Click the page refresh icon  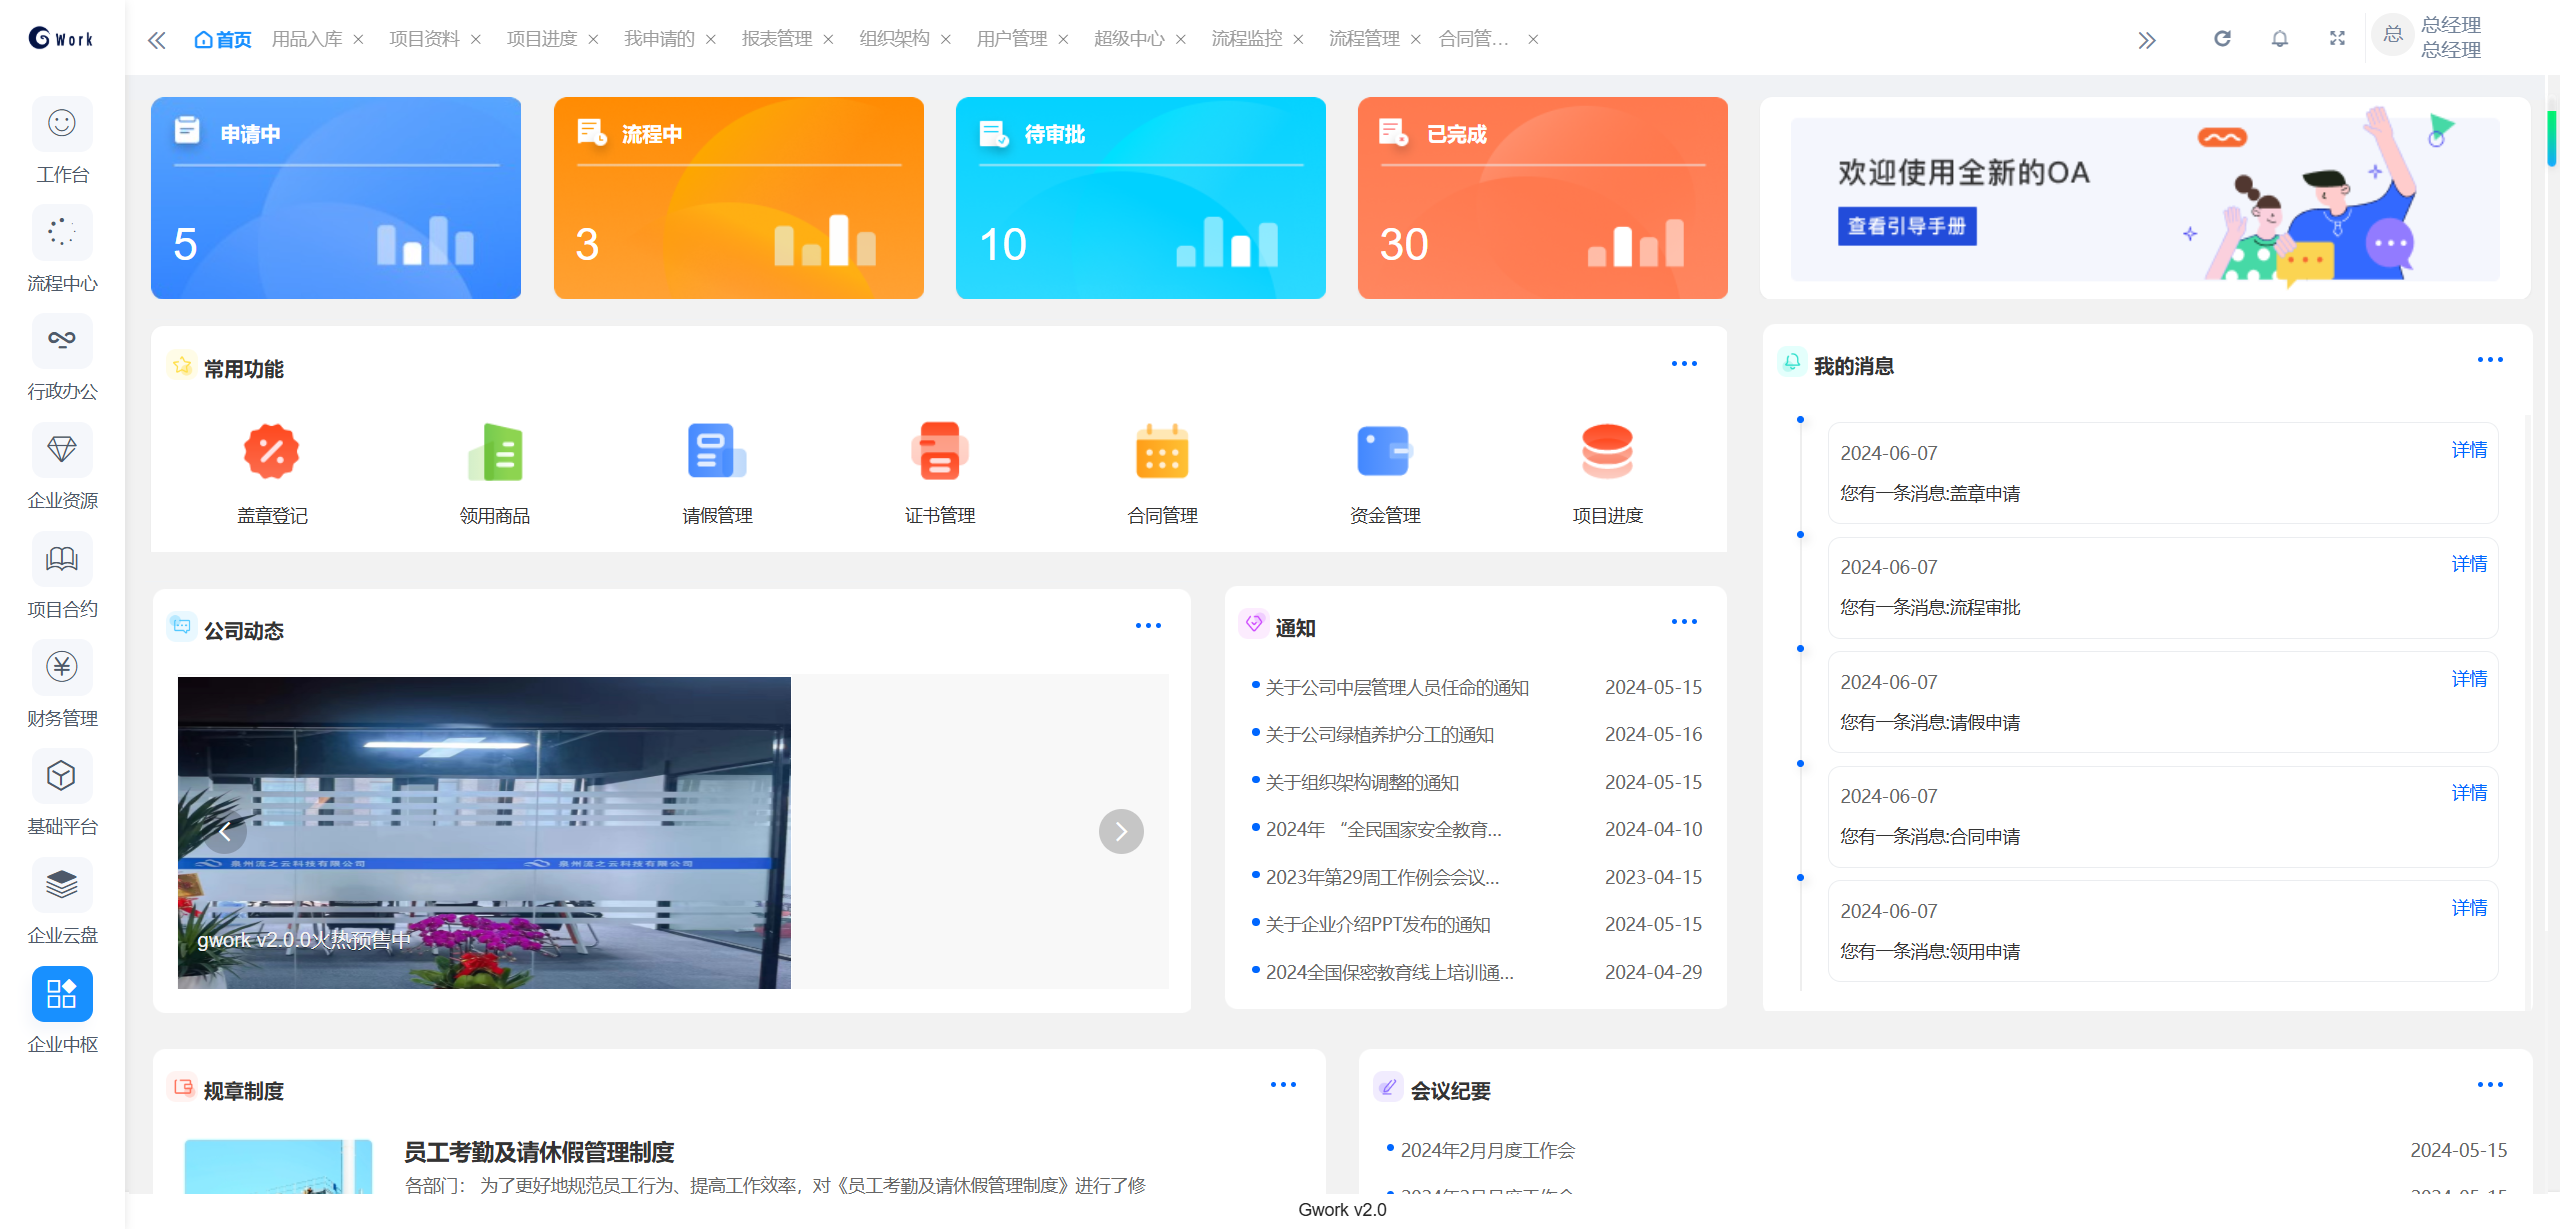[2222, 39]
